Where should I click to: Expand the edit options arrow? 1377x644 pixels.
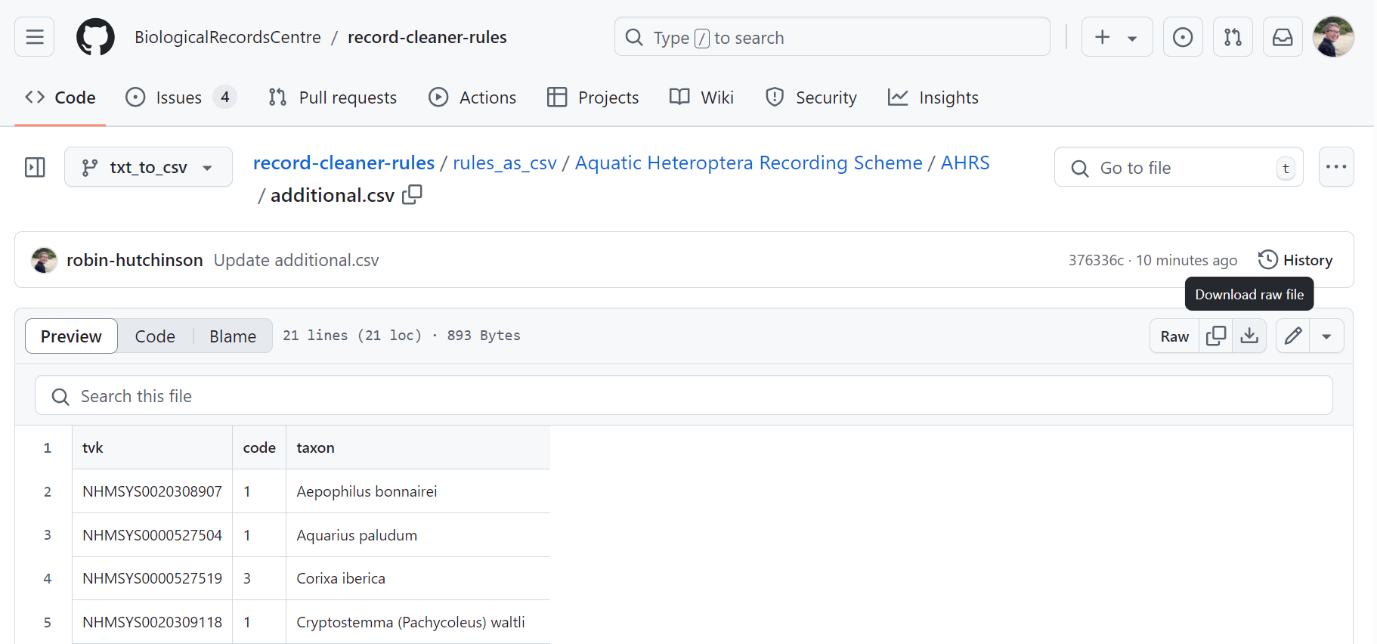[1327, 336]
